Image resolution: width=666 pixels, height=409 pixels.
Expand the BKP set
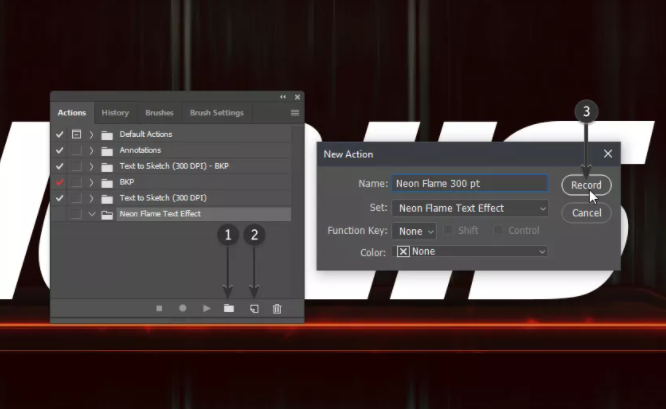coord(91,182)
